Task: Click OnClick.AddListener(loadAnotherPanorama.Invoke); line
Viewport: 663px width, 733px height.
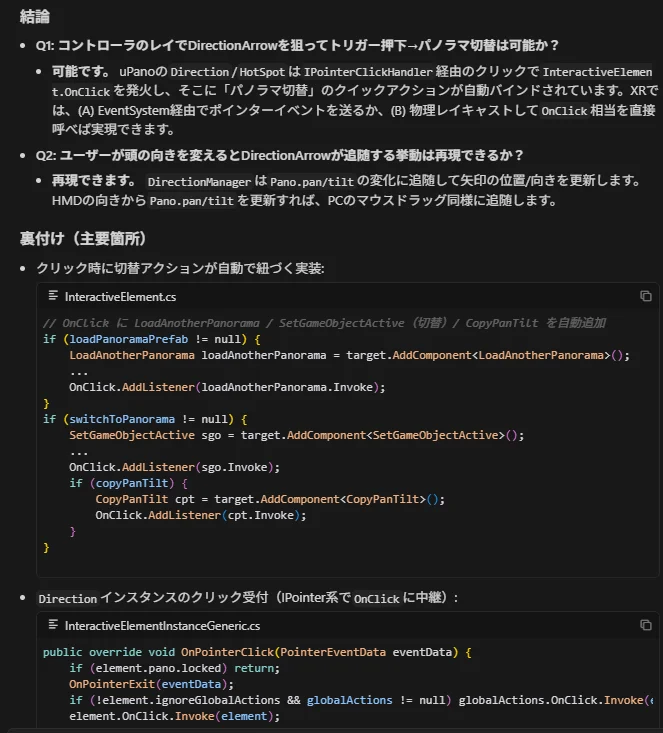Action: [227, 387]
